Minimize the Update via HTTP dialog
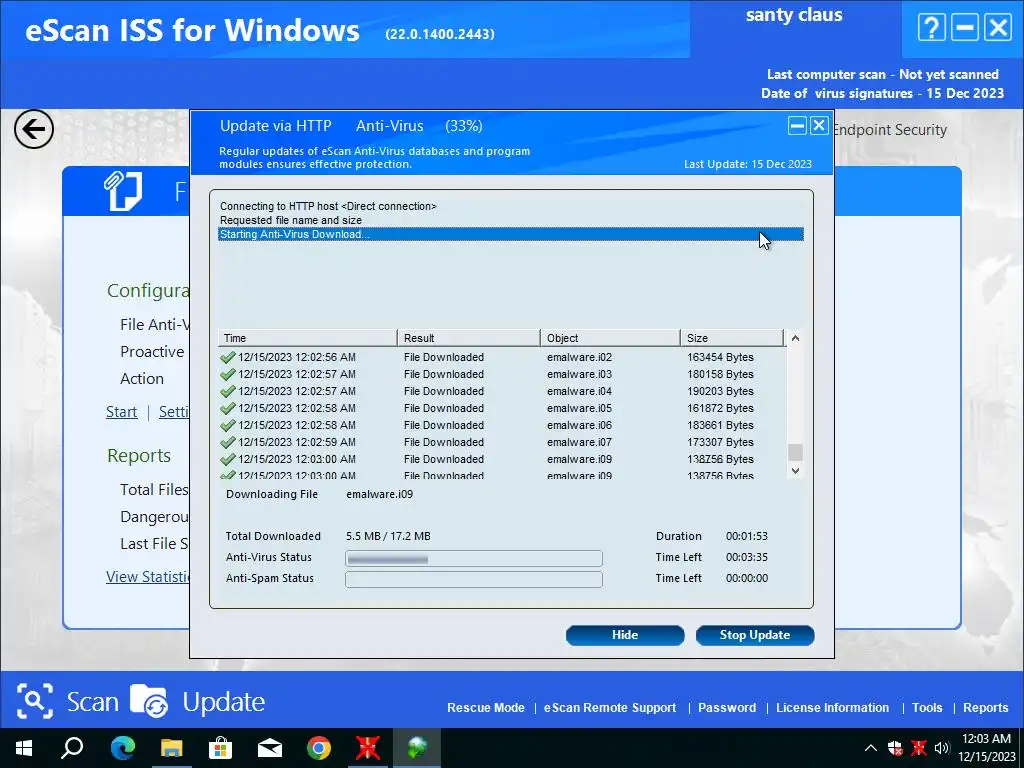This screenshot has width=1024, height=768. coord(797,125)
